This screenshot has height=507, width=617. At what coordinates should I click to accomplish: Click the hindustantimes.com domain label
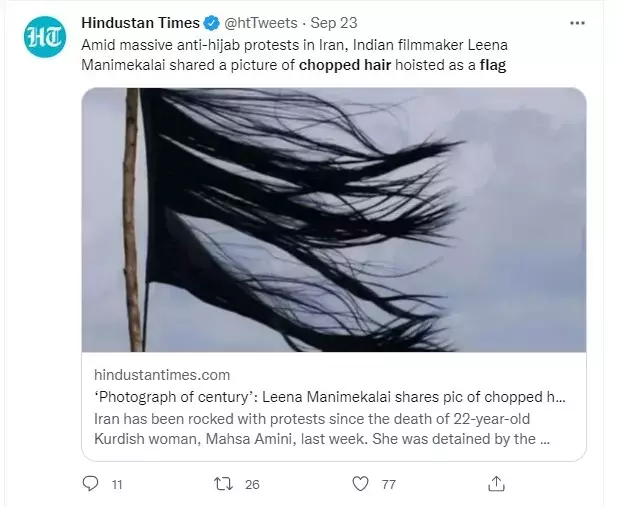click(162, 375)
